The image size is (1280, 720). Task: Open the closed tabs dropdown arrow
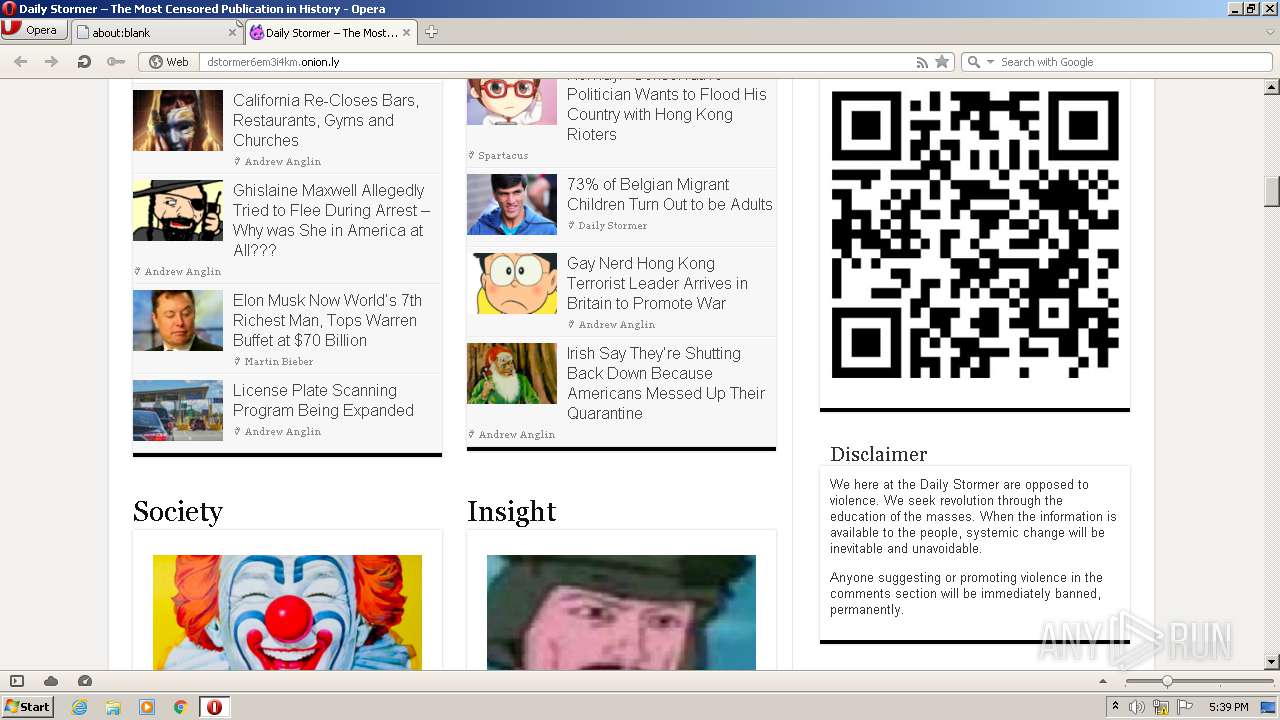click(1270, 32)
